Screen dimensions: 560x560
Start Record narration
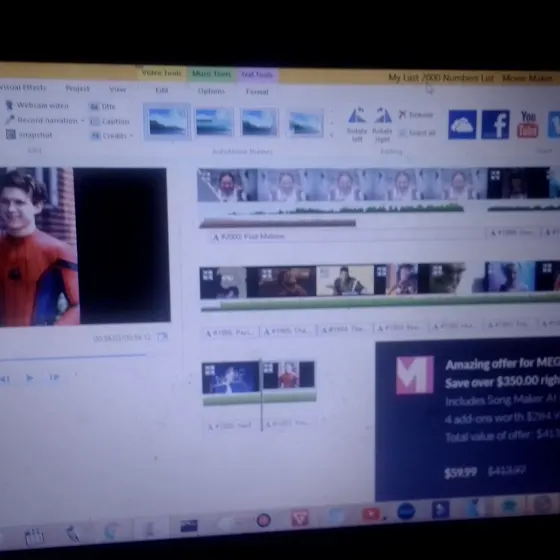[x=42, y=120]
